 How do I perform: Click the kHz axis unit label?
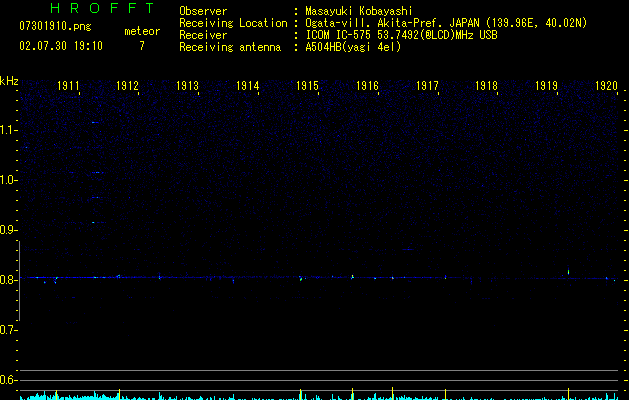pyautogui.click(x=9, y=81)
